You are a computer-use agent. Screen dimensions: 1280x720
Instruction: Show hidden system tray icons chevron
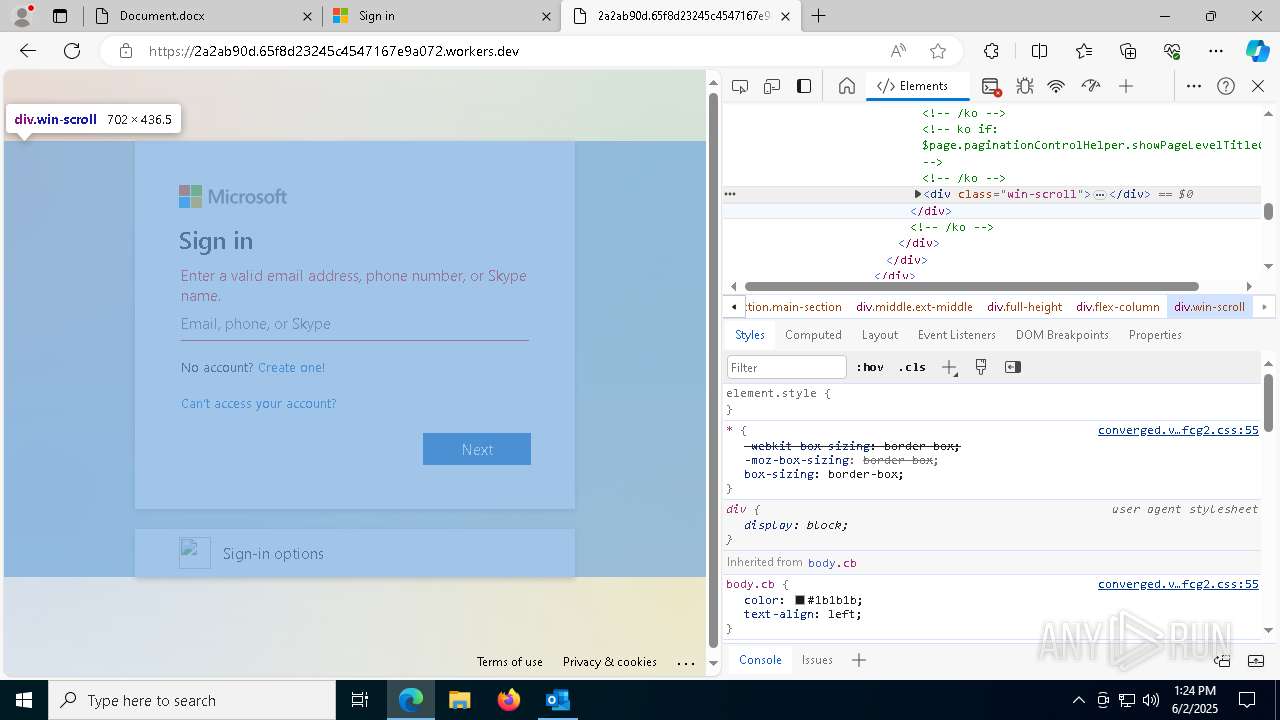[x=1078, y=700]
